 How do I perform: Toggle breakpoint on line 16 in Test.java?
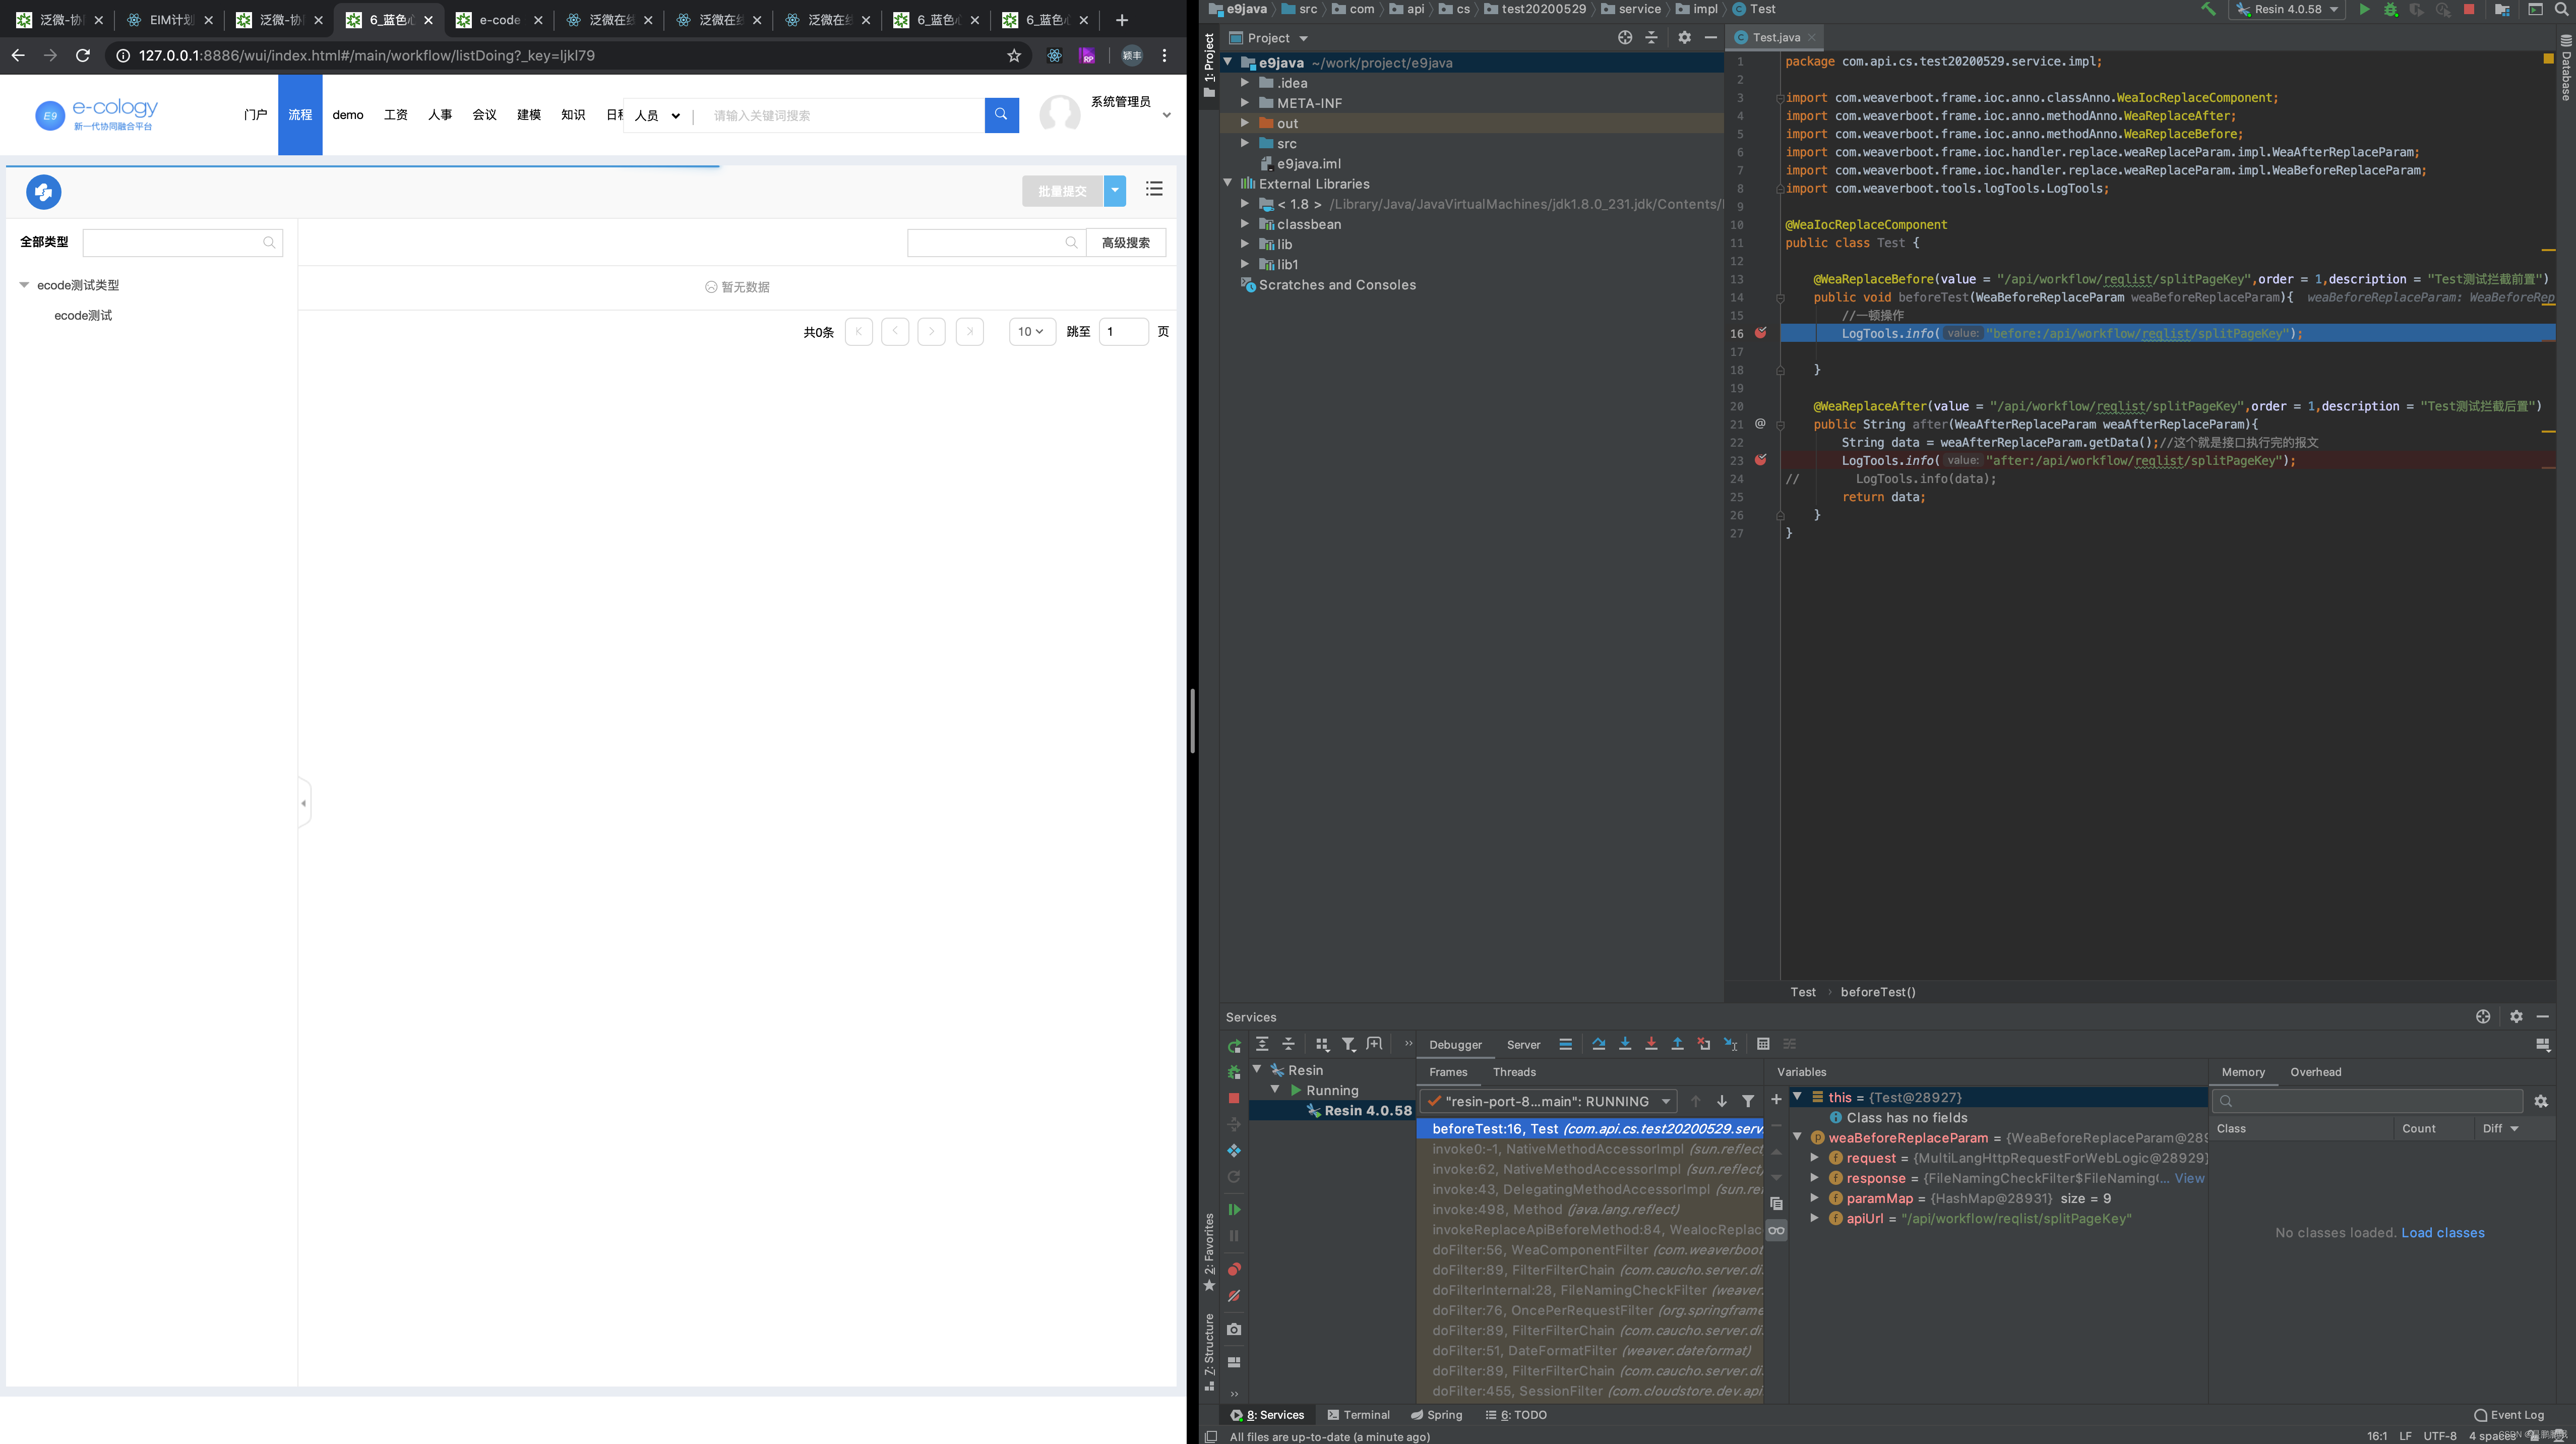tap(1760, 333)
